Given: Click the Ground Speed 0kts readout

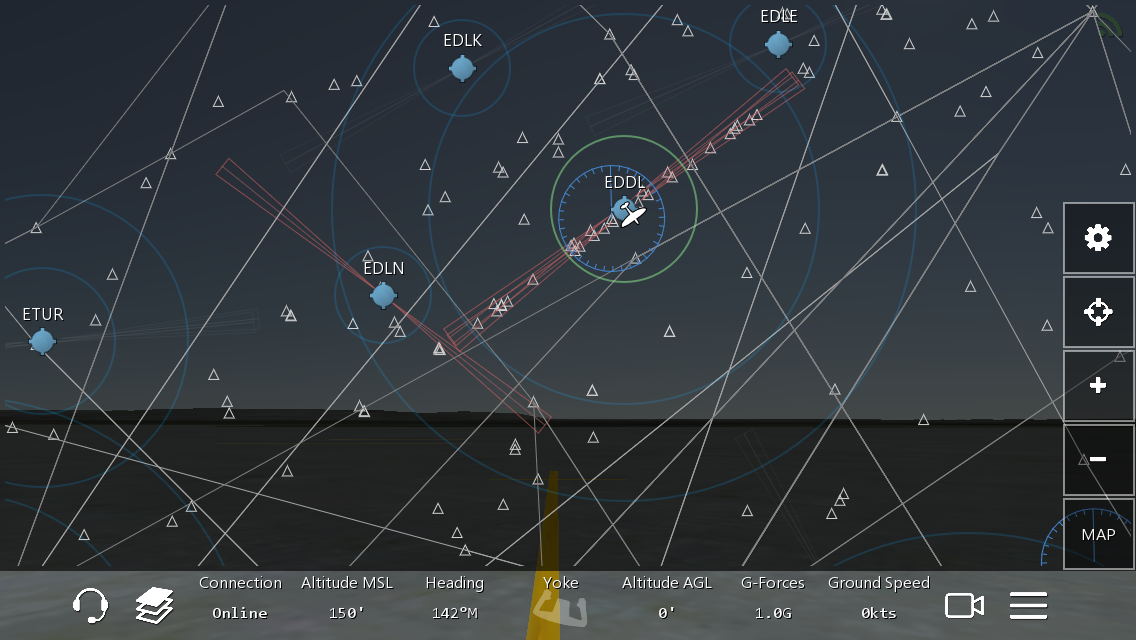Looking at the screenshot, I should click(x=879, y=599).
